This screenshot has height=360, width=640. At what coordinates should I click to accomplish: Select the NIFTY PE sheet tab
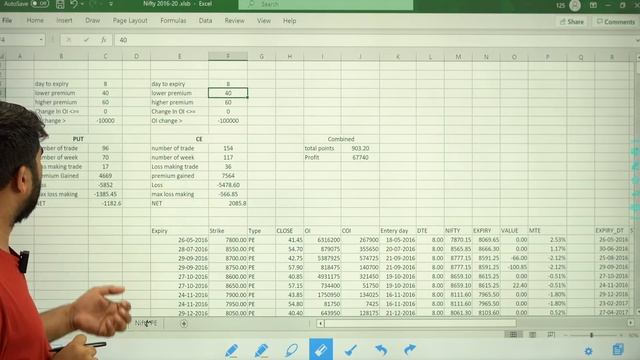146,323
